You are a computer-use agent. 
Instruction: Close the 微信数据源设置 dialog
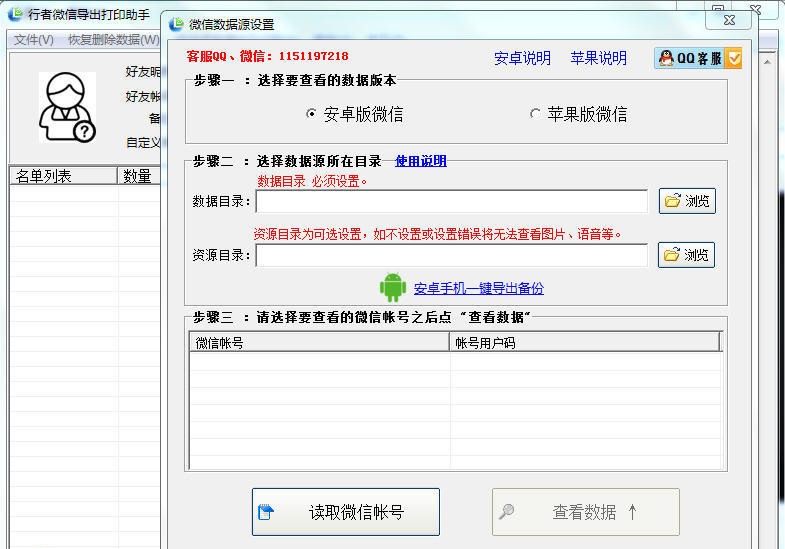729,20
